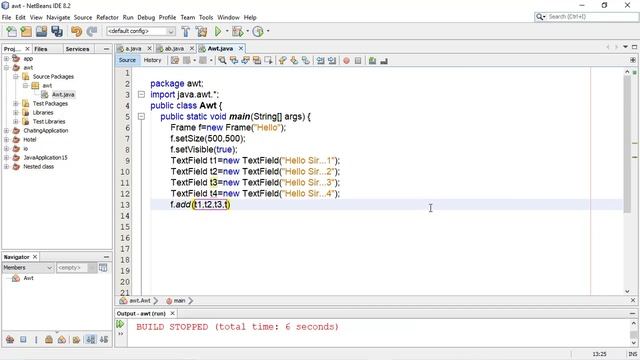Viewport: 640px width, 360px height.
Task: Click the Redo arrow icon
Action: 92,31
